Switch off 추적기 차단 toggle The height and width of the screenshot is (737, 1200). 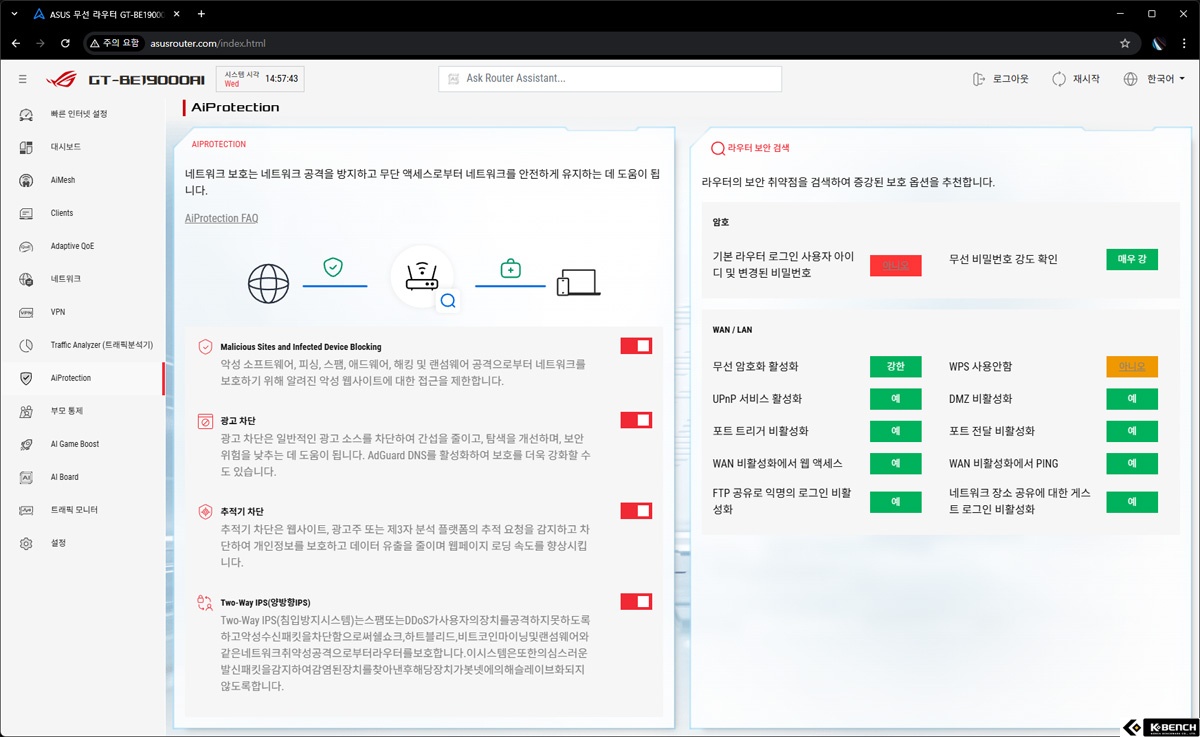pyautogui.click(x=636, y=511)
